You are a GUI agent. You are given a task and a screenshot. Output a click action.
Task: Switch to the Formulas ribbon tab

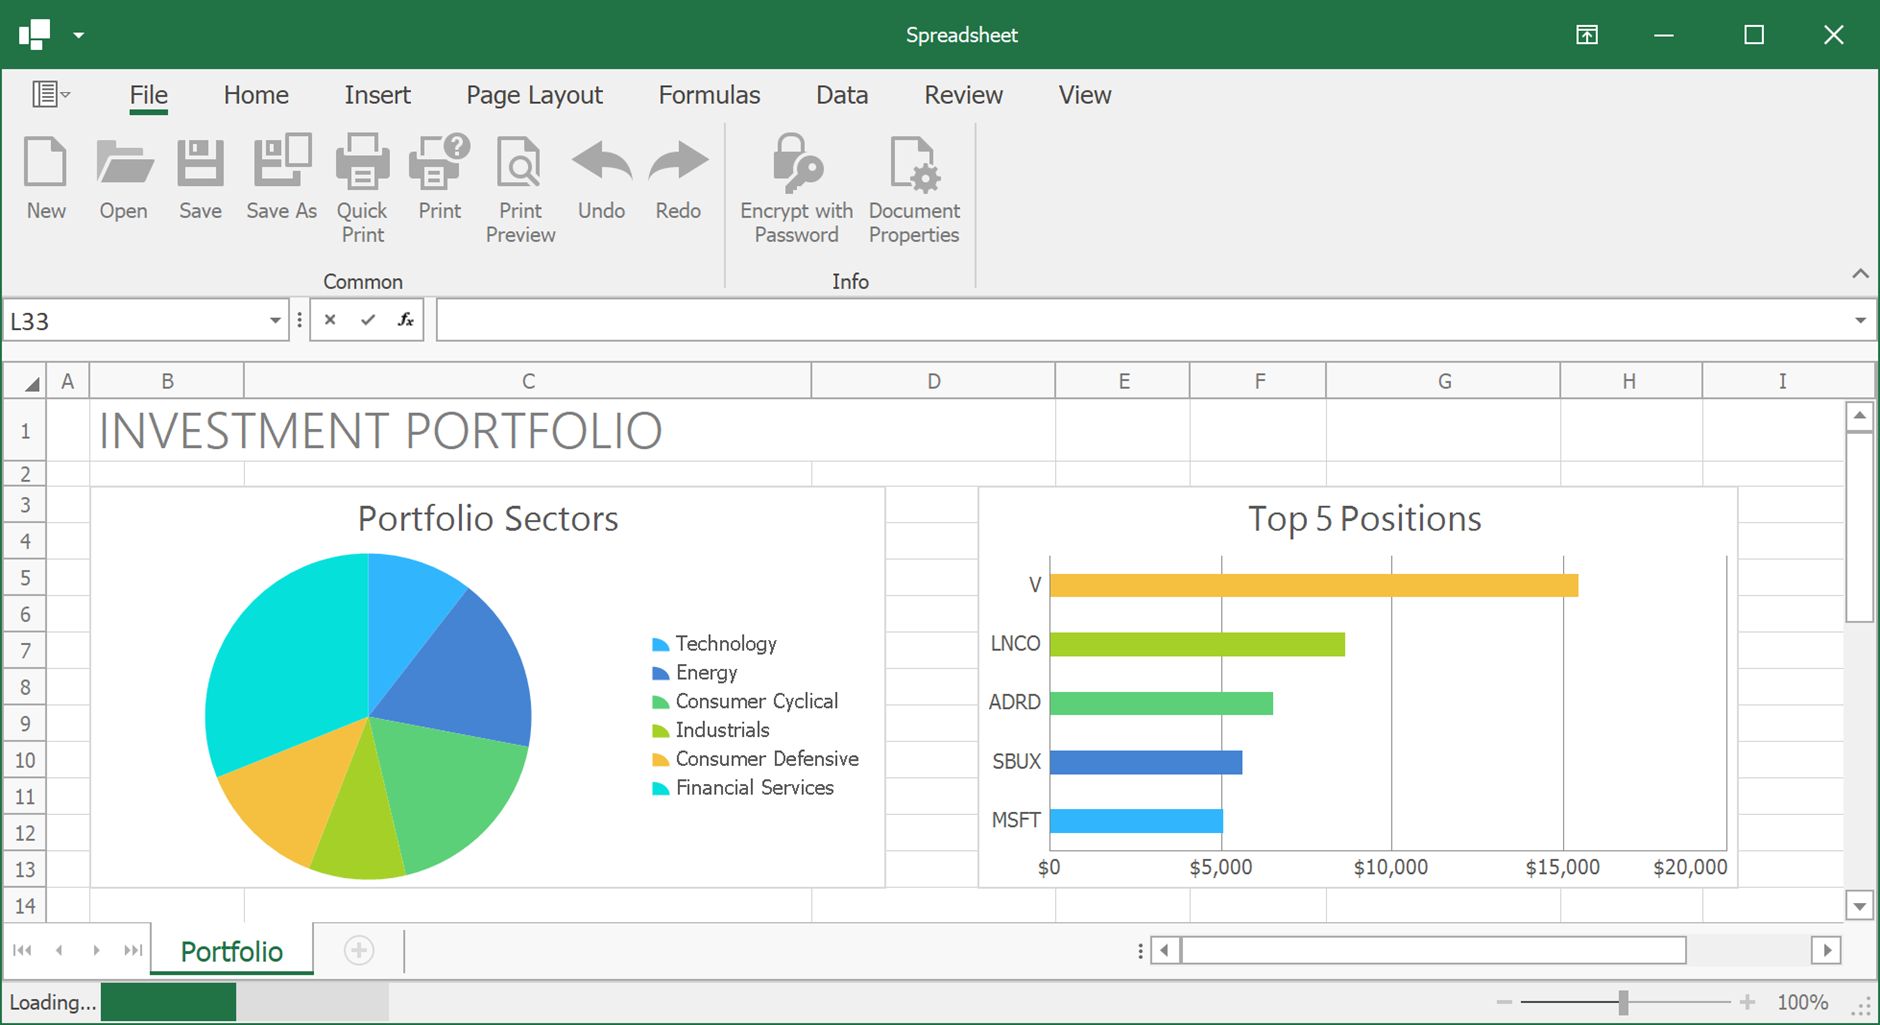tap(709, 95)
